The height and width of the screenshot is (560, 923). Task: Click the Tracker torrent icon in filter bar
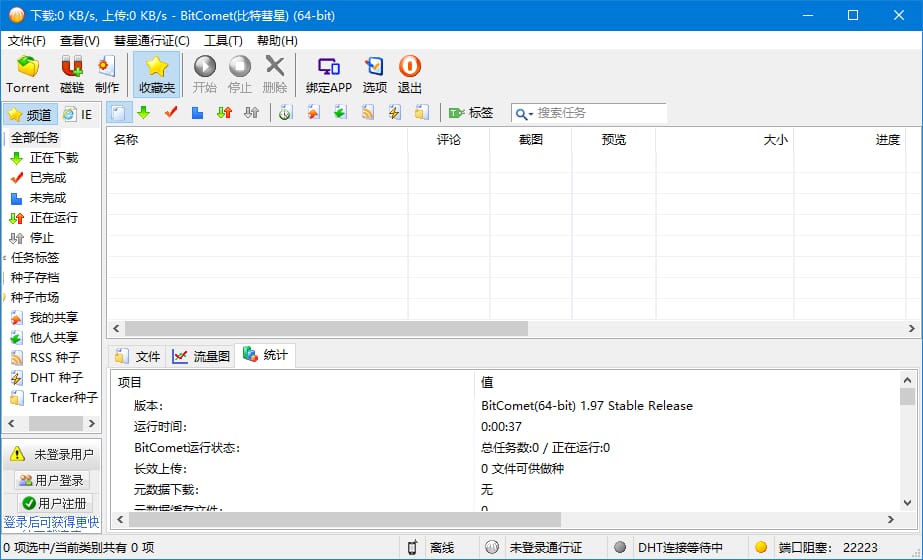(421, 112)
